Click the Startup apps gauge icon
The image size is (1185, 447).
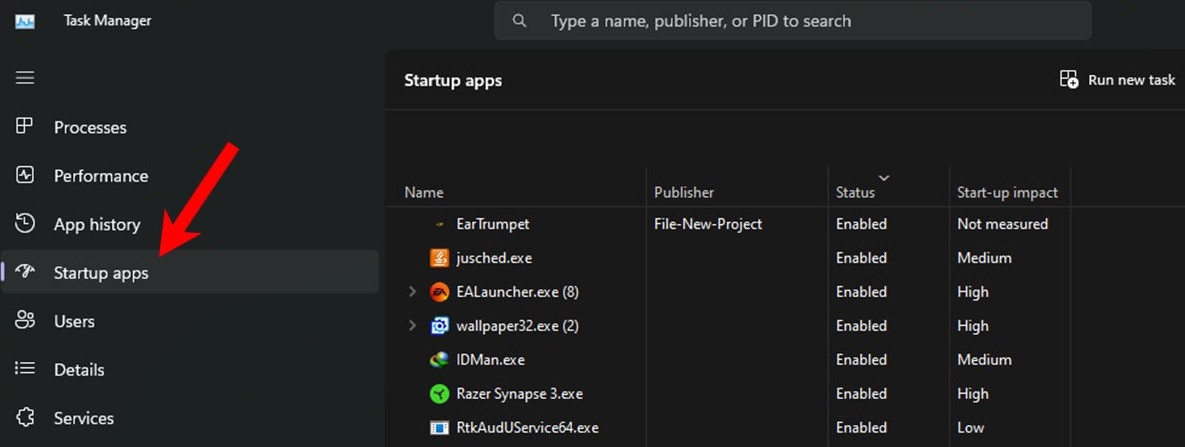(25, 272)
